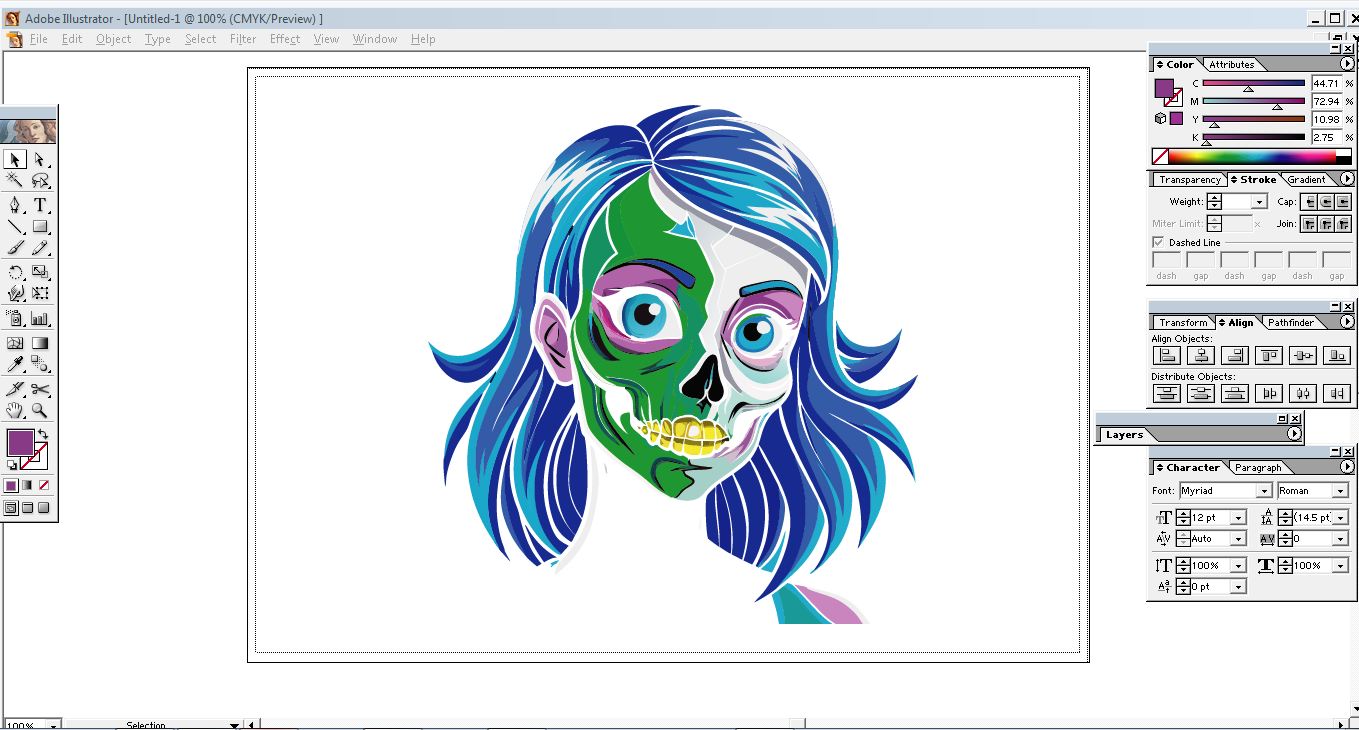Switch to Full Screen Mode

click(43, 508)
